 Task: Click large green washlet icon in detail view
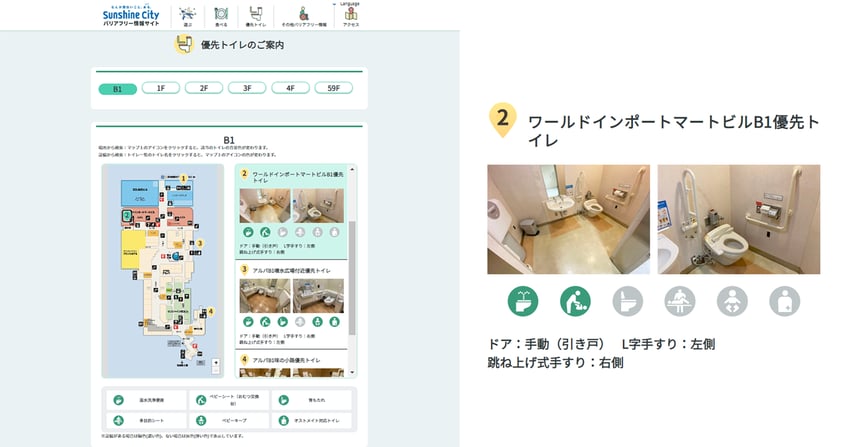(523, 301)
